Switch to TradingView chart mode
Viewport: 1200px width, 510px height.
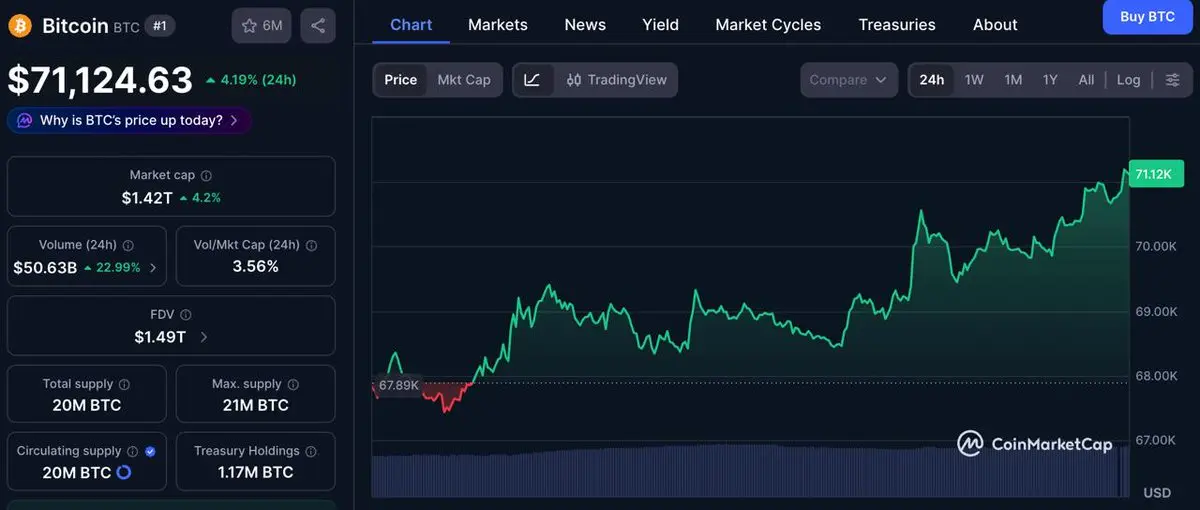pyautogui.click(x=616, y=80)
